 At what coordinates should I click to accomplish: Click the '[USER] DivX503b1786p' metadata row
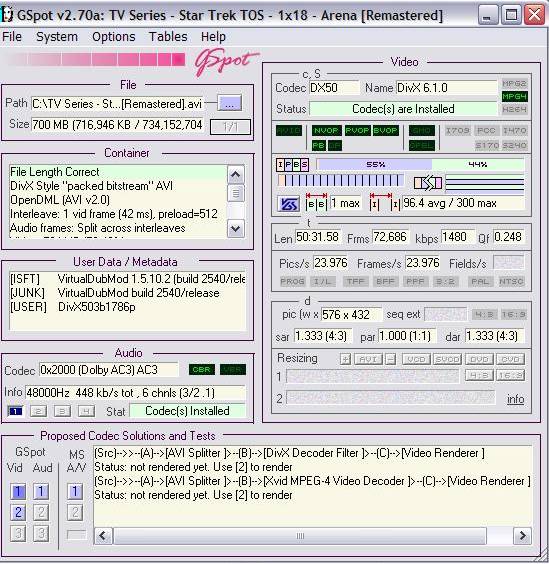(x=127, y=307)
